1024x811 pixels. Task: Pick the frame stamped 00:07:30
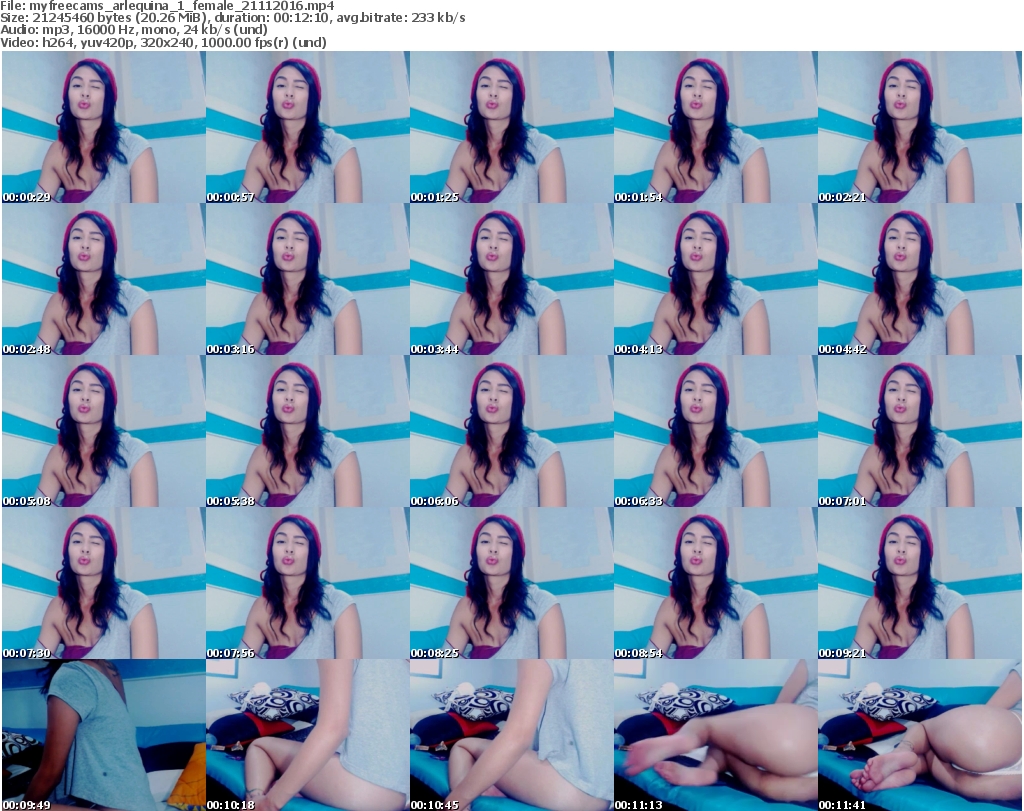click(104, 583)
